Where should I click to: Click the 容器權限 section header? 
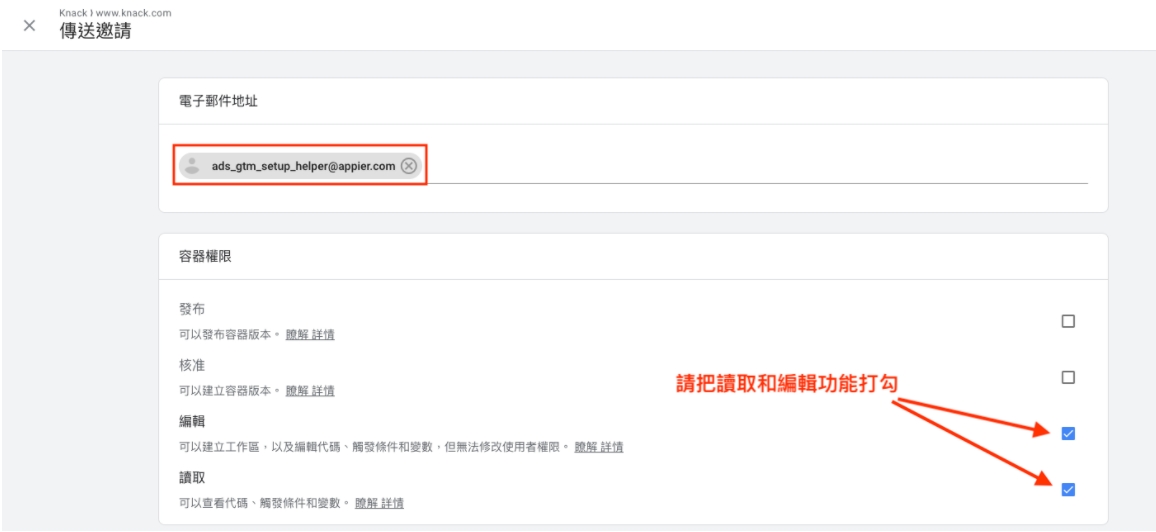pyautogui.click(x=205, y=256)
